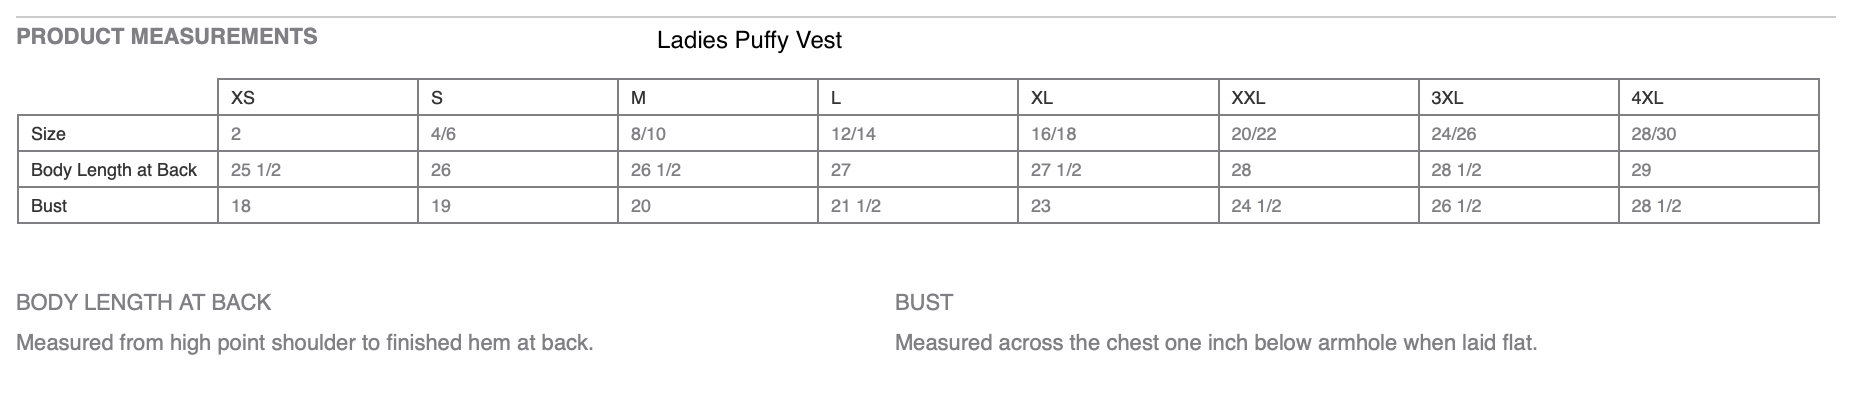Click the XS column header
The image size is (1856, 406).
[243, 98]
